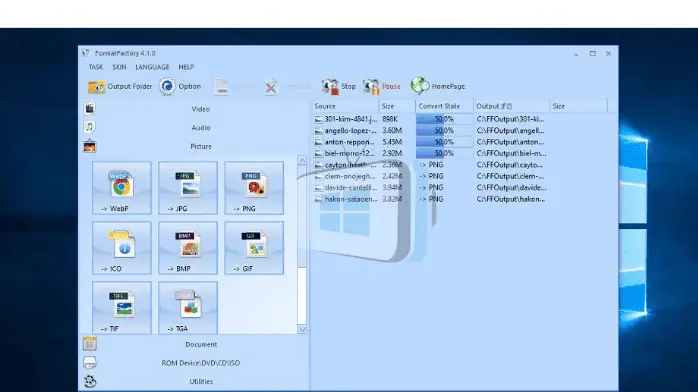698x392 pixels.
Task: Select the anton-reppon source file
Action: tap(346, 142)
